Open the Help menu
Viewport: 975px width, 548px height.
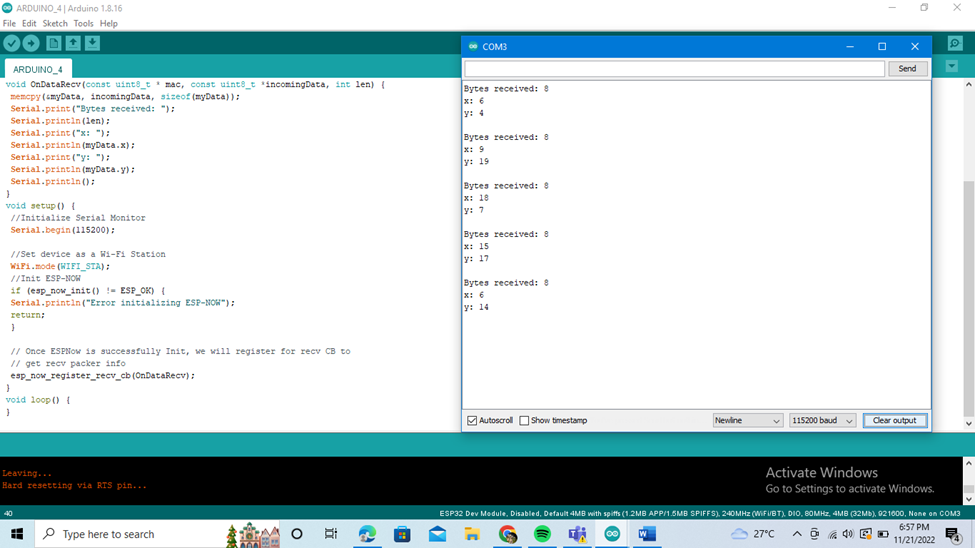109,23
